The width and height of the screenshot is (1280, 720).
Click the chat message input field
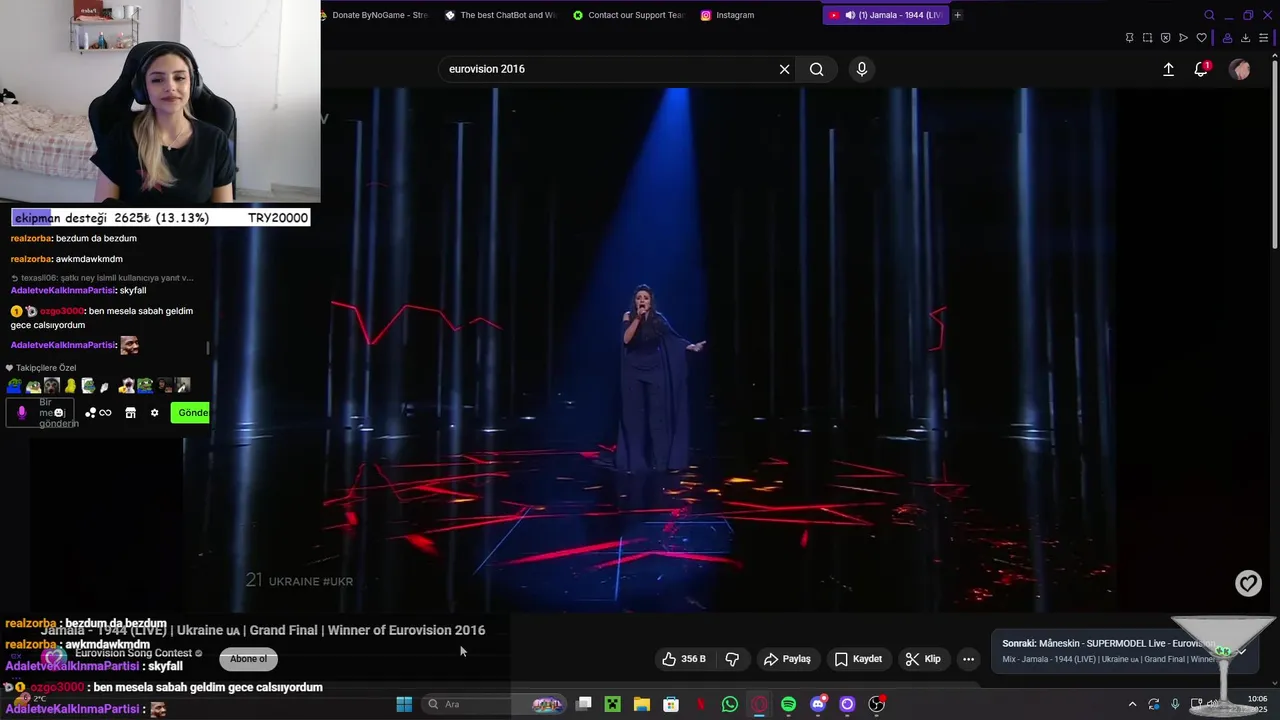[40, 412]
